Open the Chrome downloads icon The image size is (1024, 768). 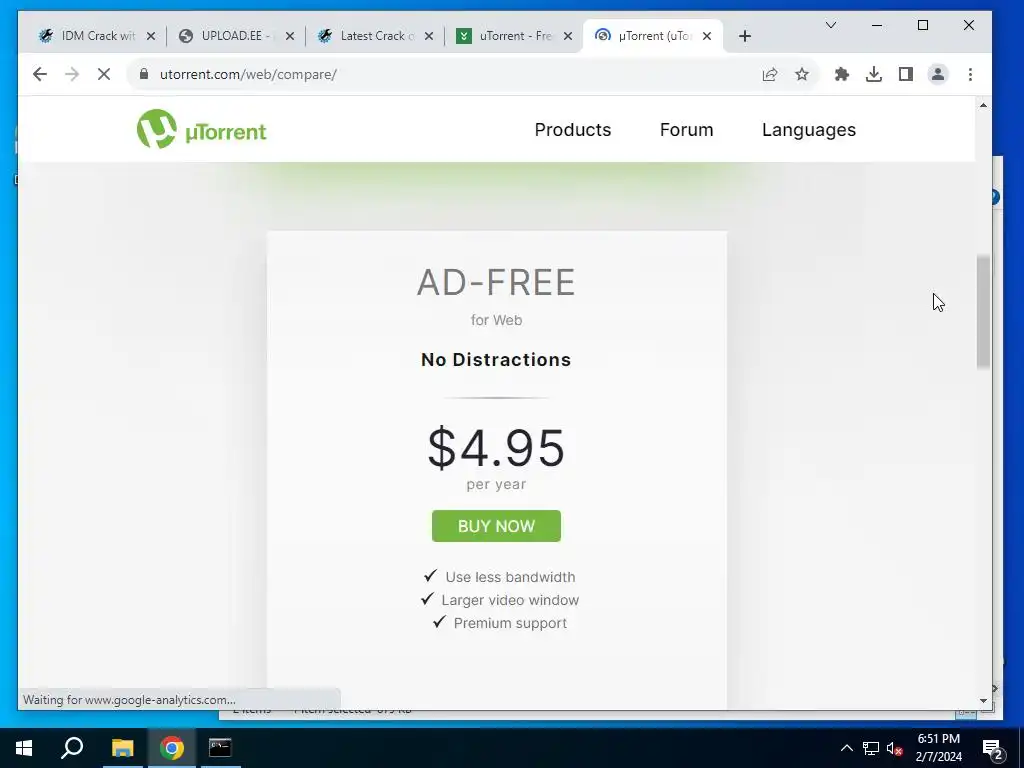click(x=874, y=74)
